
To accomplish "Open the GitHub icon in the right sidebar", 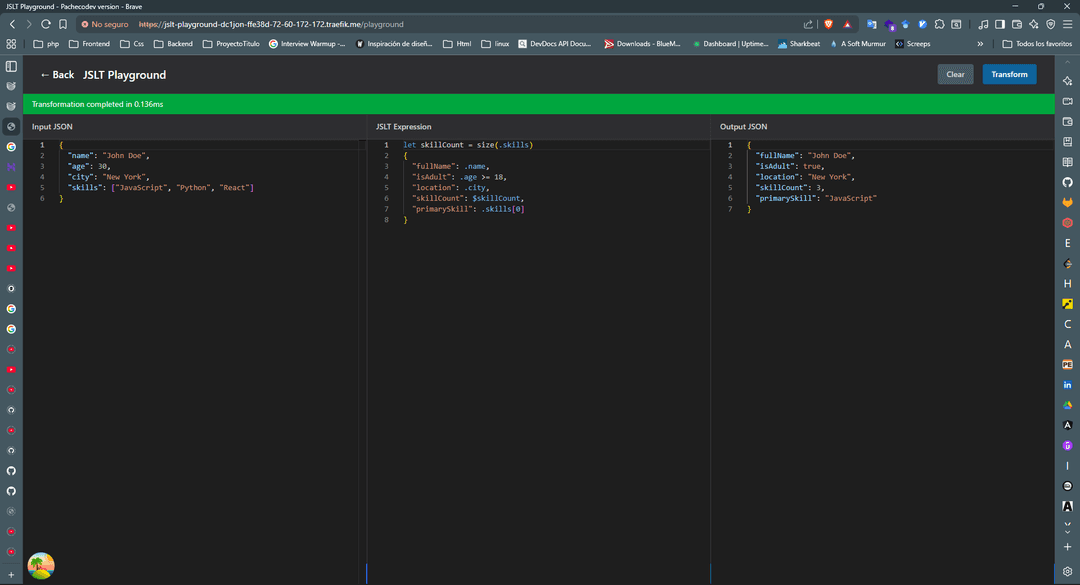I will [1067, 182].
